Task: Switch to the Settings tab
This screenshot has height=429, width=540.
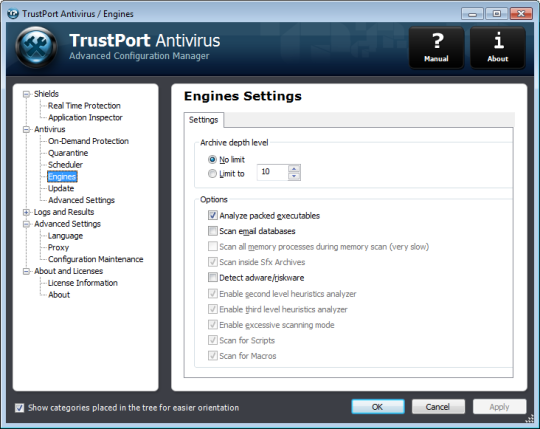Action: click(x=204, y=120)
